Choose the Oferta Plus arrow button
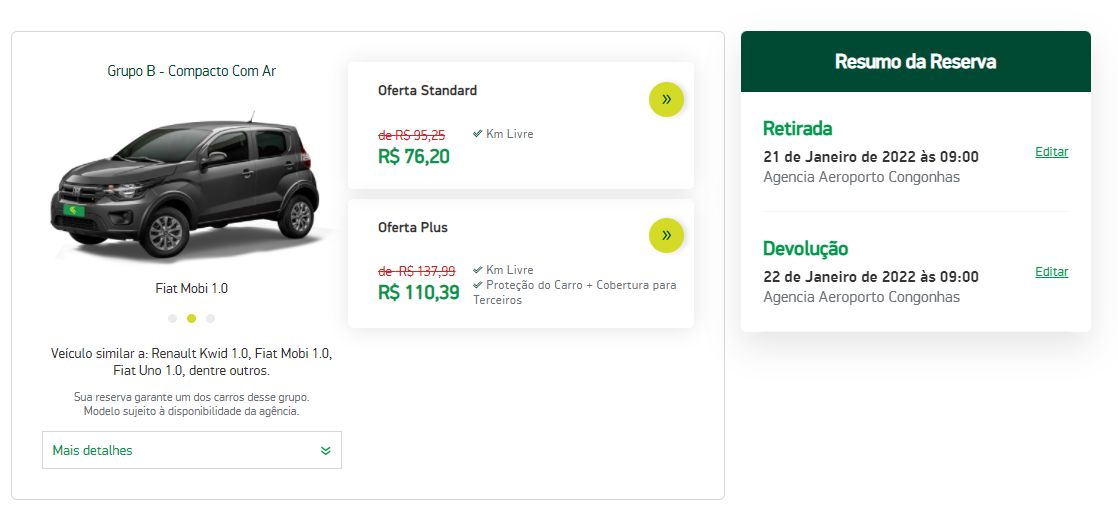 click(x=666, y=235)
